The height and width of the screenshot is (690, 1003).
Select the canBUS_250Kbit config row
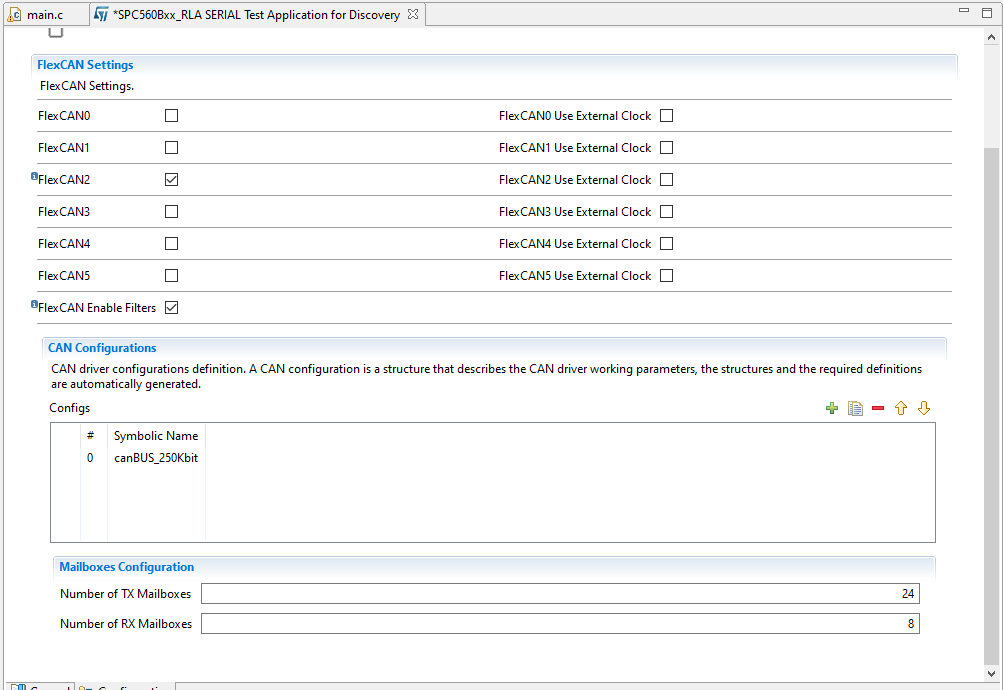155,458
